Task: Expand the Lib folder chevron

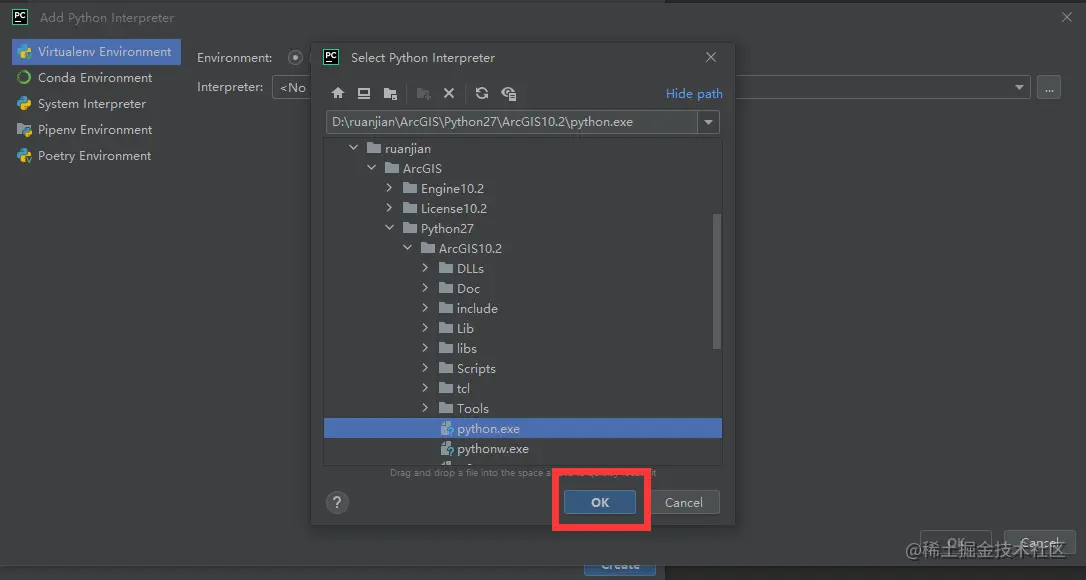Action: click(x=425, y=328)
